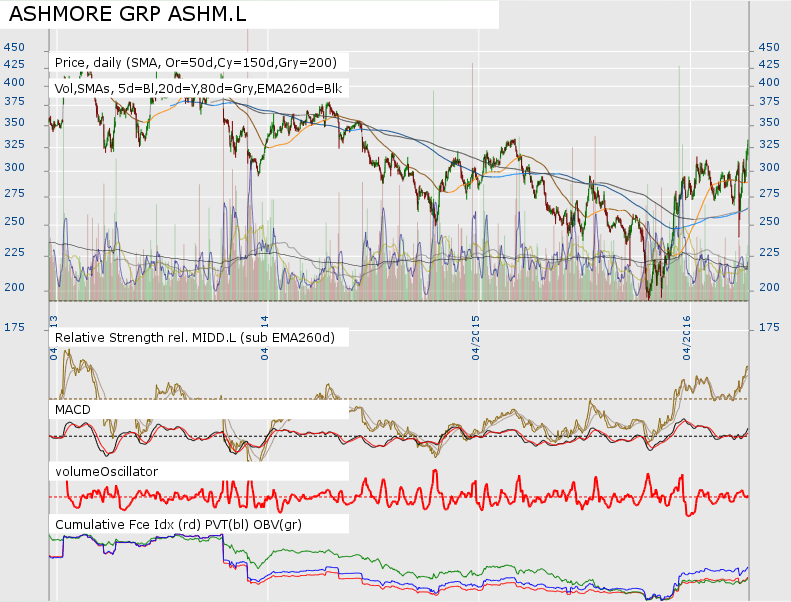Click the right axis 450 price label
791x602 pixels.
pyautogui.click(x=769, y=47)
